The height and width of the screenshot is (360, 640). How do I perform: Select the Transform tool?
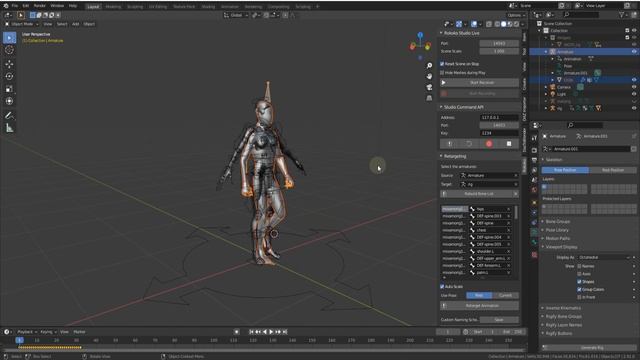click(9, 101)
